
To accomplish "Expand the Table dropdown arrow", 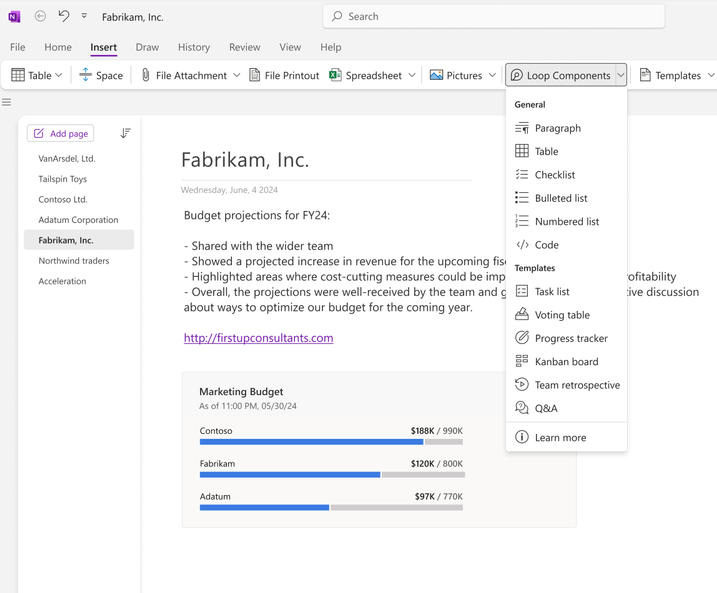I will pos(59,75).
